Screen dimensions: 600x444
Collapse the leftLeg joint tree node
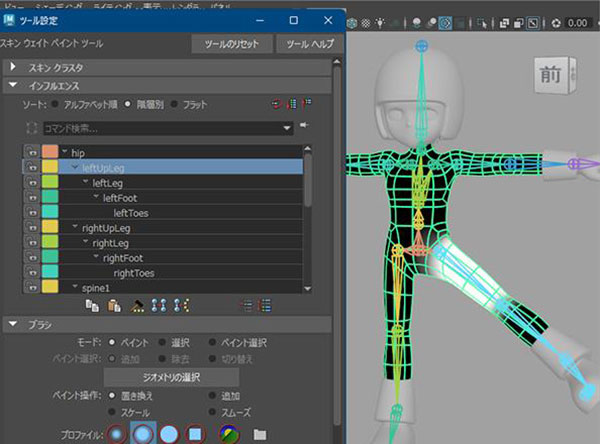[x=87, y=183]
